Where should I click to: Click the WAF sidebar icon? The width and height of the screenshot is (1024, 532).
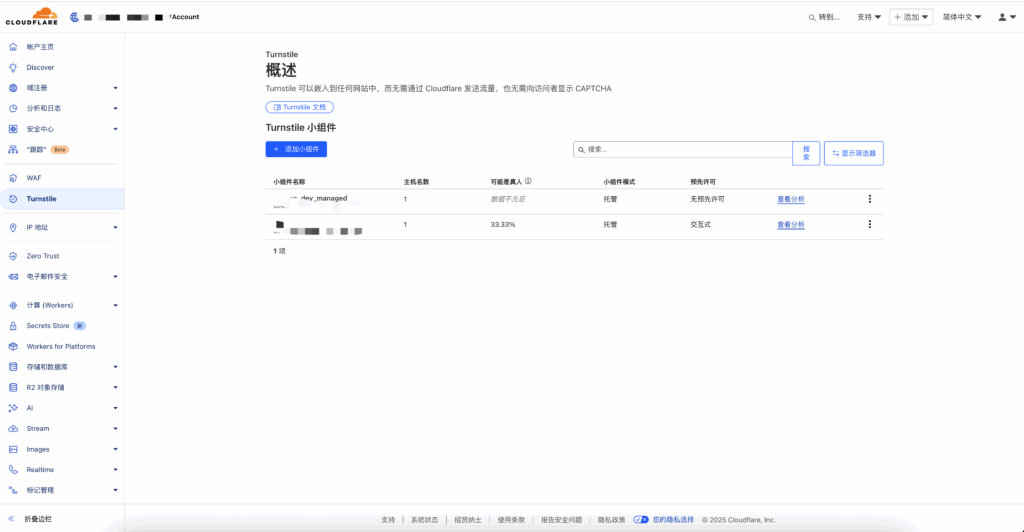pyautogui.click(x=13, y=178)
